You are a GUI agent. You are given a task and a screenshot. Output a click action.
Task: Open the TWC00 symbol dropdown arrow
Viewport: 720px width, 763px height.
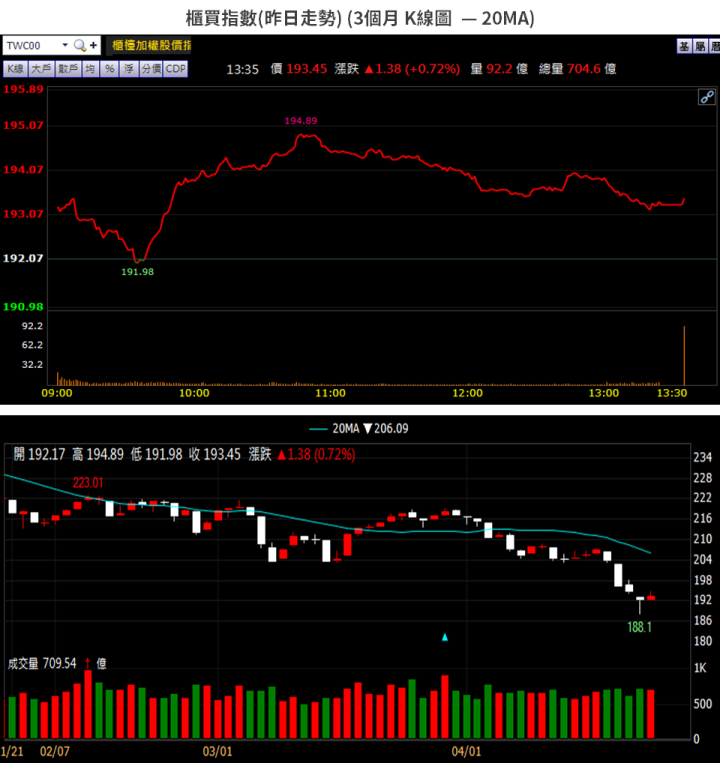65,46
